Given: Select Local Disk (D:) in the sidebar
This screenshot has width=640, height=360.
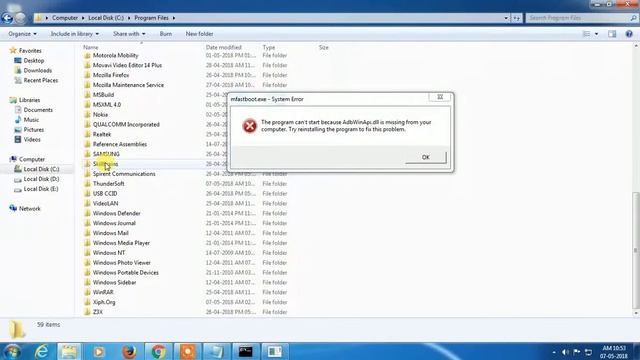Looking at the screenshot, I should click(41, 179).
